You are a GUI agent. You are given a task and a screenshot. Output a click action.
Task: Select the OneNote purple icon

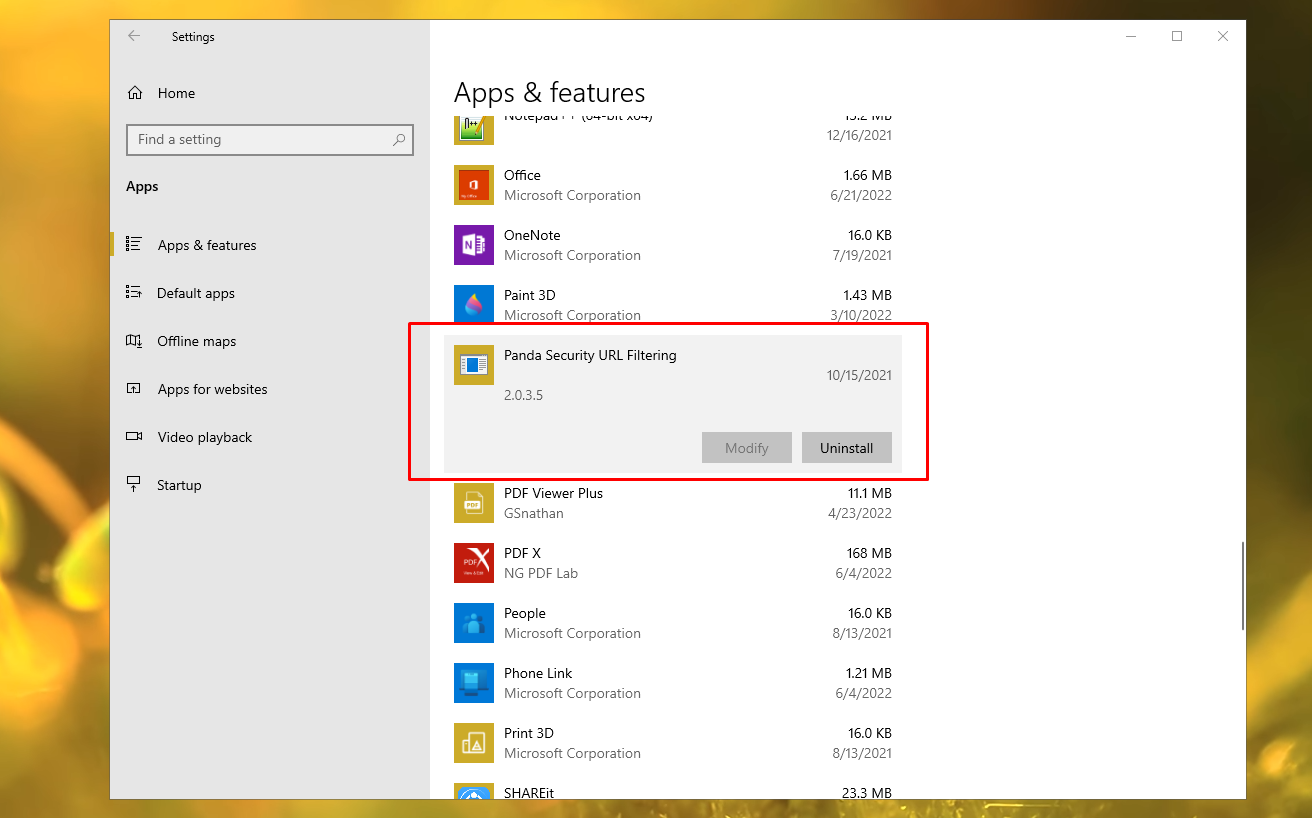[x=473, y=245]
